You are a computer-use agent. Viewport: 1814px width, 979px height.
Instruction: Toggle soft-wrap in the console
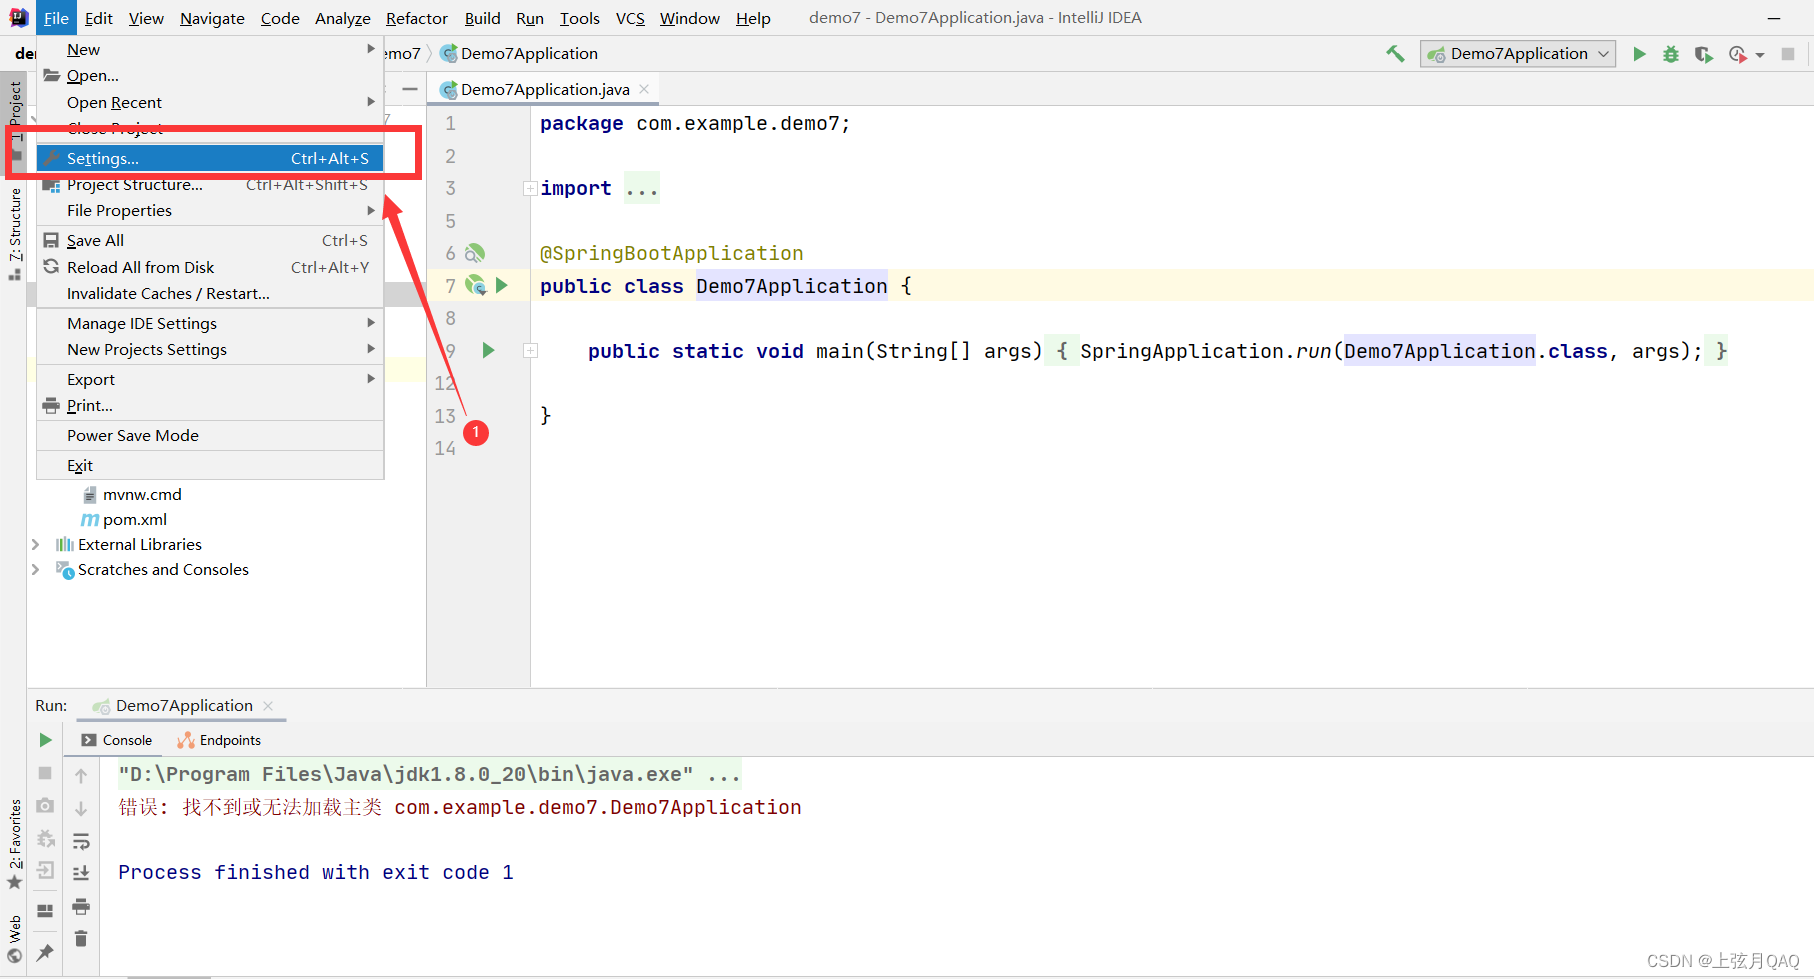pos(81,841)
